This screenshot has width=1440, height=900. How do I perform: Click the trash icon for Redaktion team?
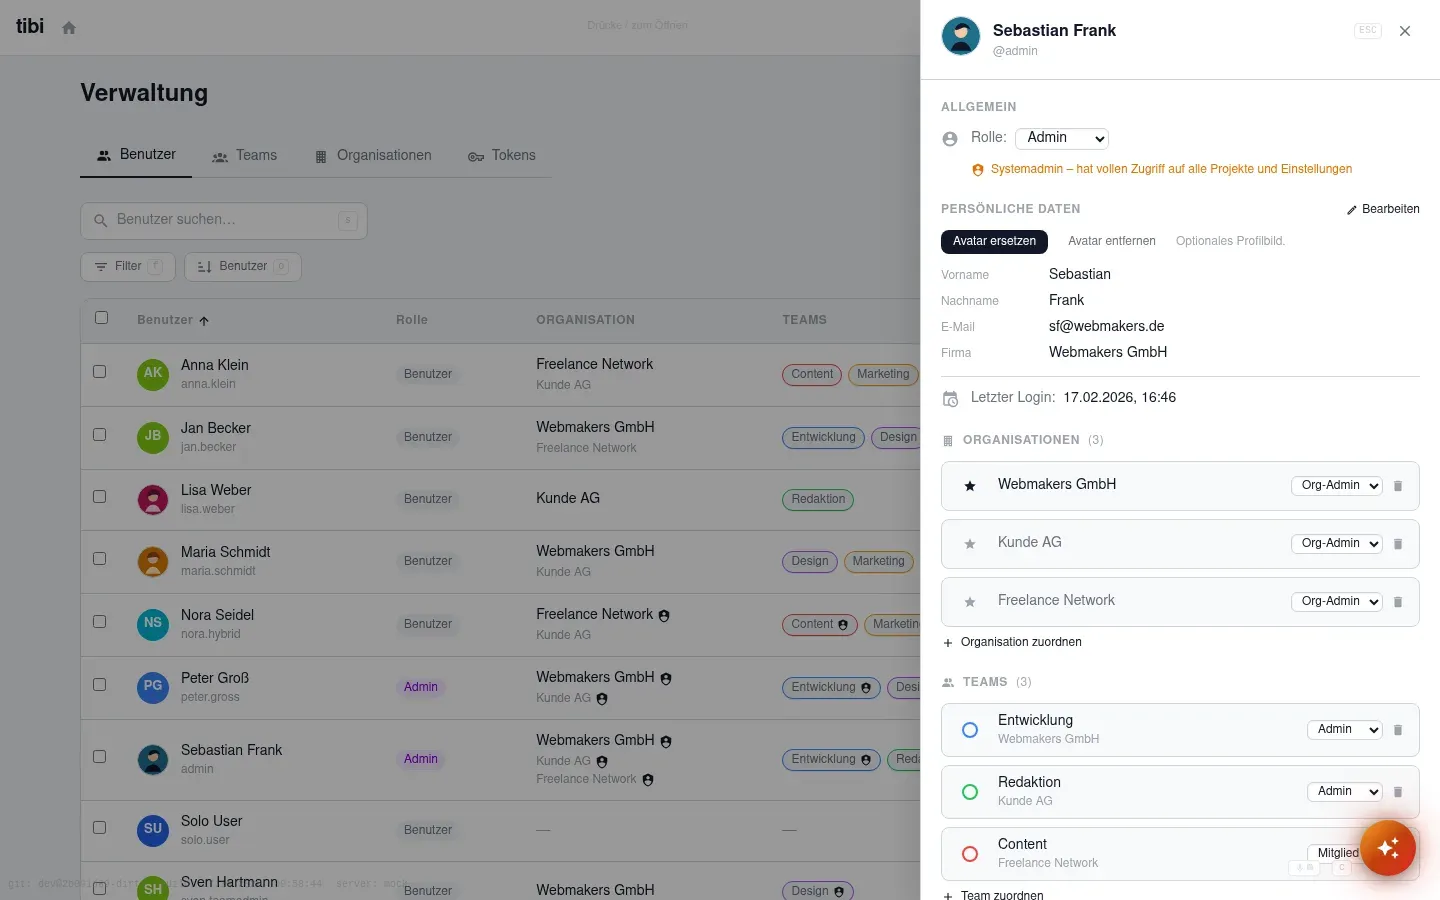click(1398, 792)
